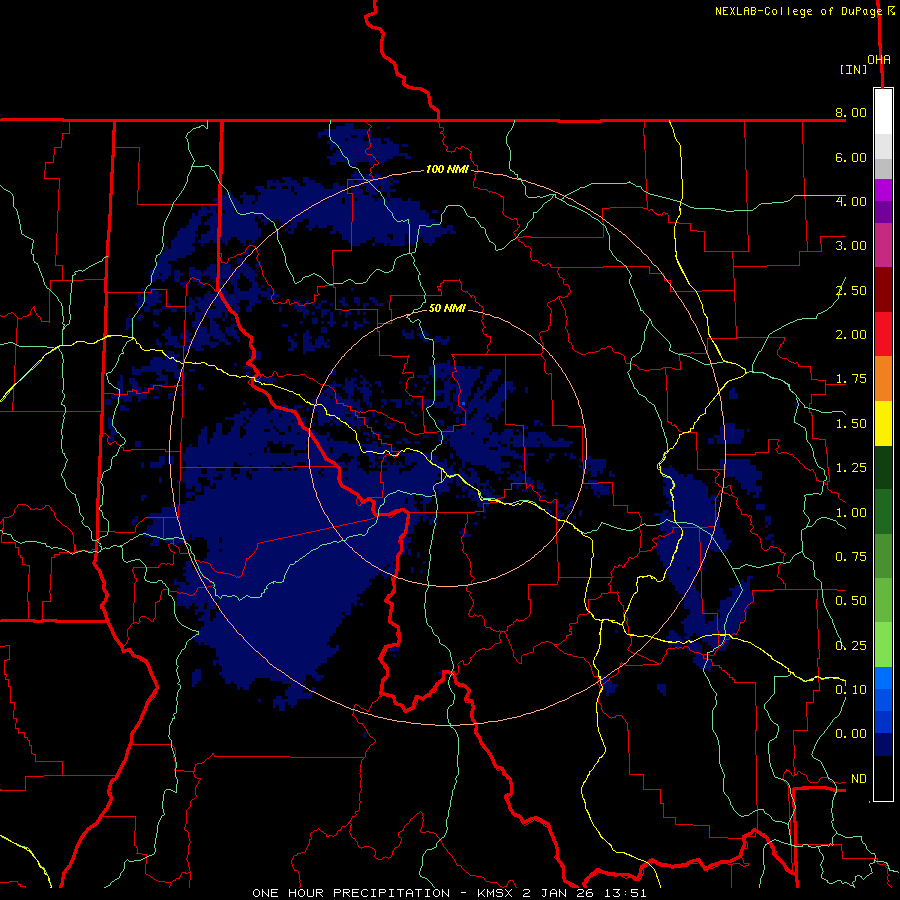Viewport: 900px width, 900px height.
Task: Click the ND legend label
Action: pos(859,779)
